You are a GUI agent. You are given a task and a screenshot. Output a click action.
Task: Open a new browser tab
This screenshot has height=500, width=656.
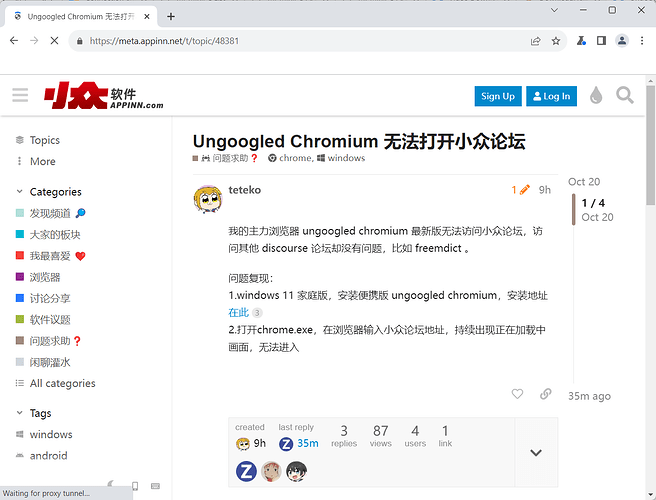[171, 16]
